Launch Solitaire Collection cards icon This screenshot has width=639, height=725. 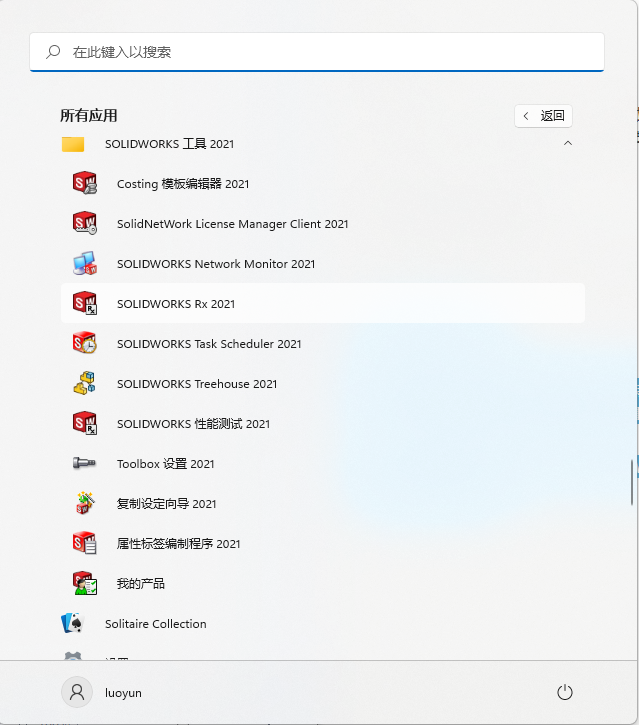[73, 623]
